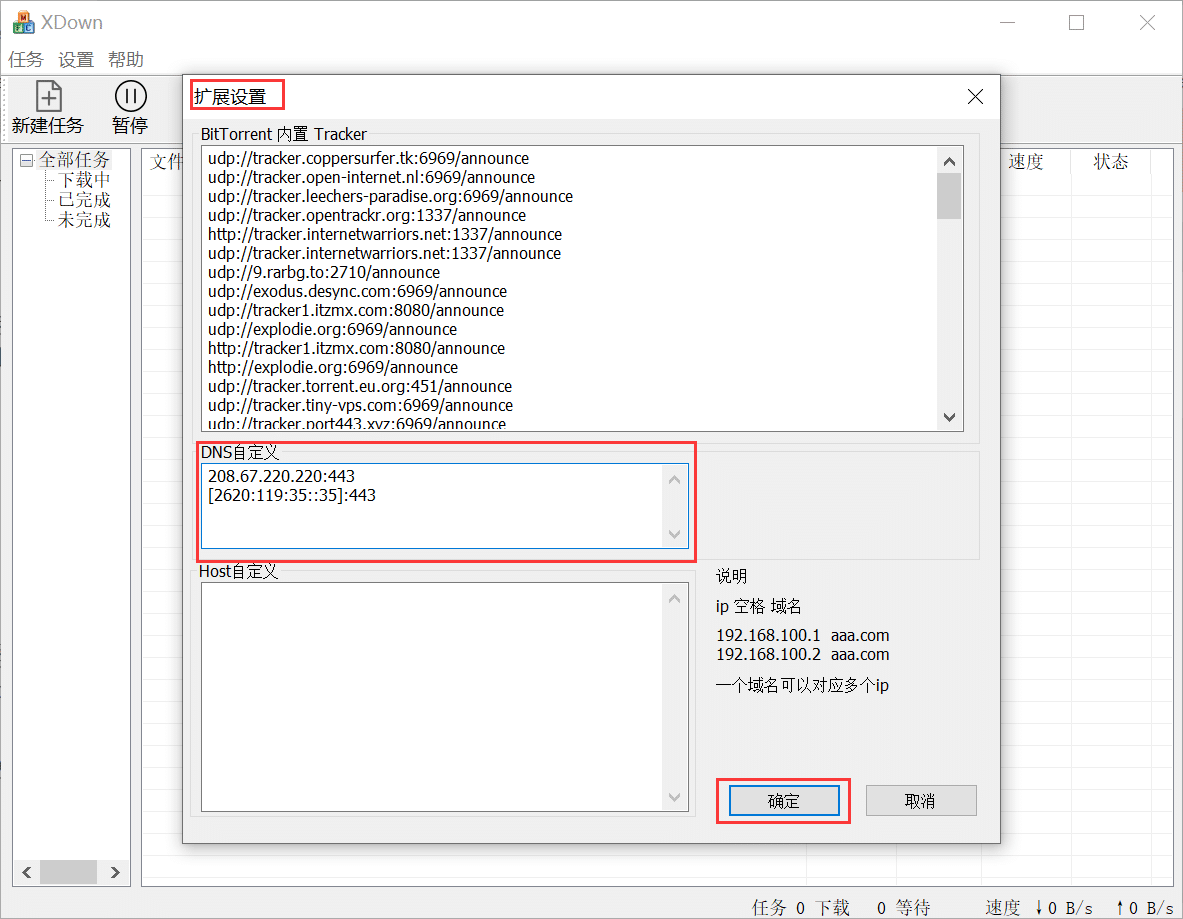Click the tracker list scroll-up arrow
1183x919 pixels.
[x=949, y=159]
